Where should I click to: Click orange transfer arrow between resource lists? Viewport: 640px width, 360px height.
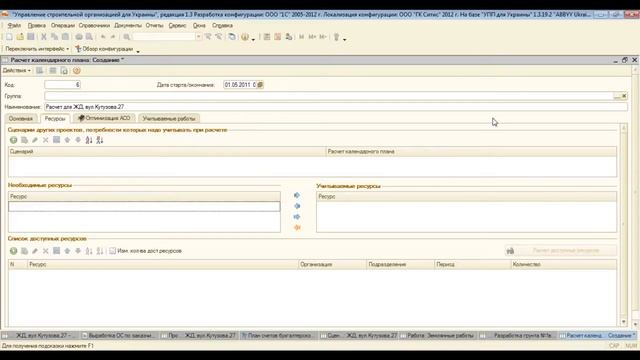[297, 228]
